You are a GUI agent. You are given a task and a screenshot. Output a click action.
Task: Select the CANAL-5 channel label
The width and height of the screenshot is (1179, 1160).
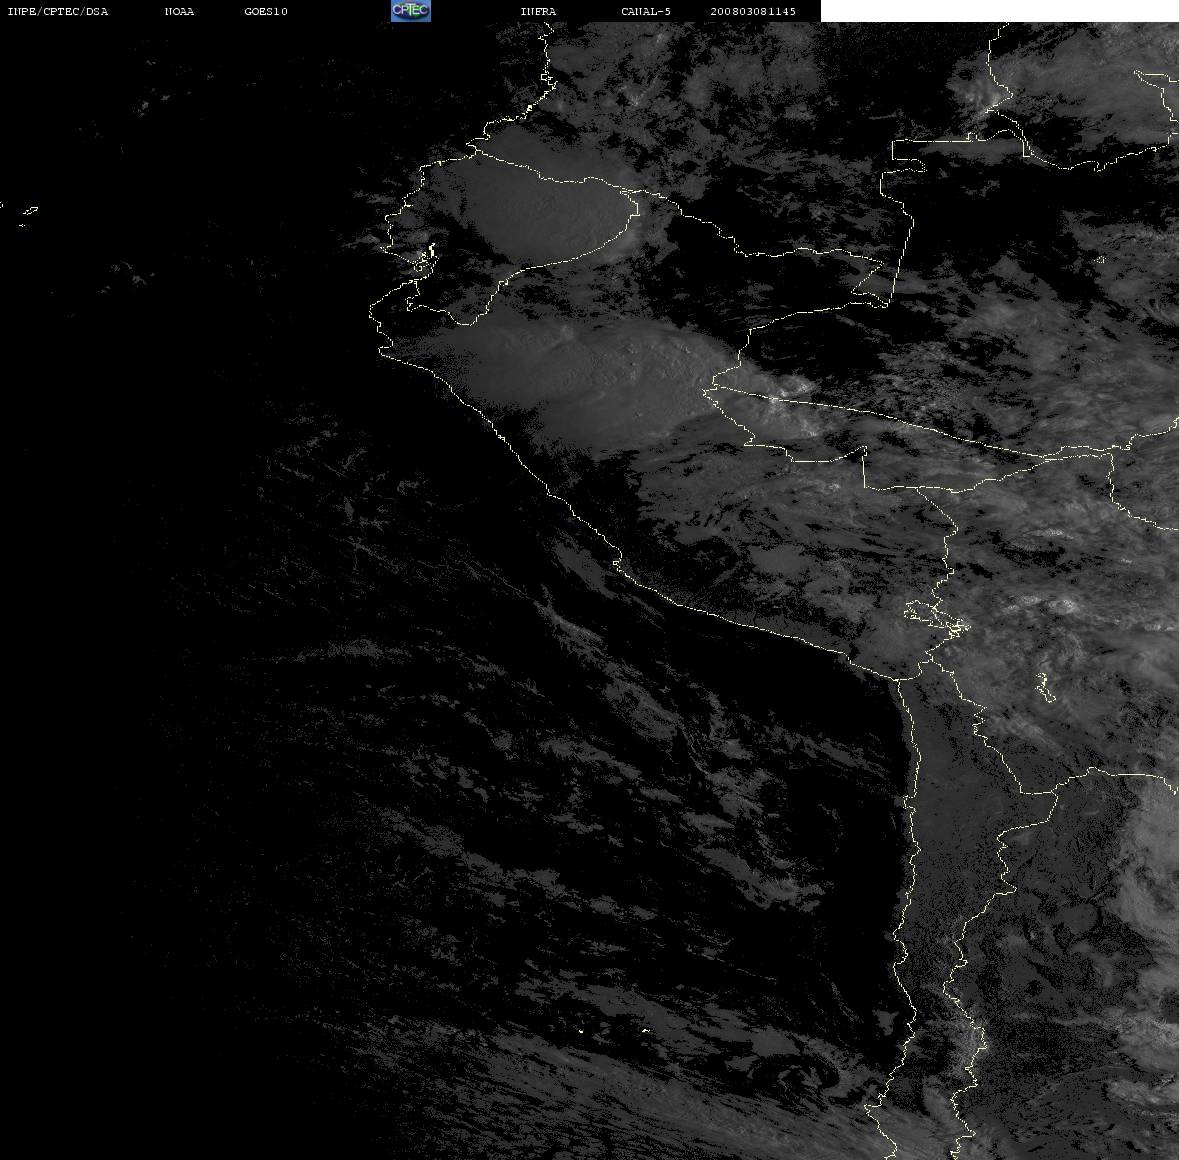point(646,11)
